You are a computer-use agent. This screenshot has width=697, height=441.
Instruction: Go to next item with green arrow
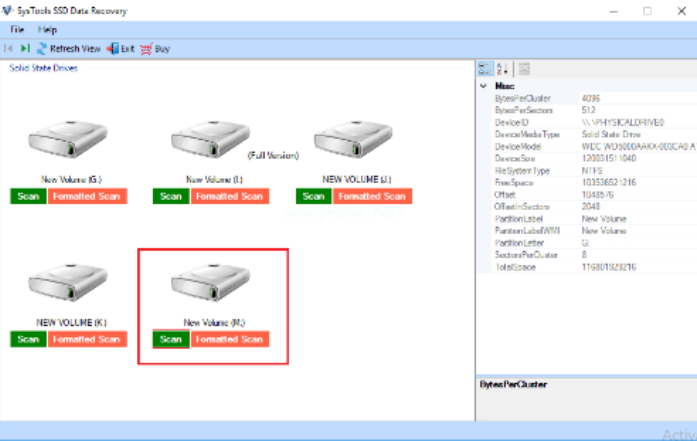point(26,48)
